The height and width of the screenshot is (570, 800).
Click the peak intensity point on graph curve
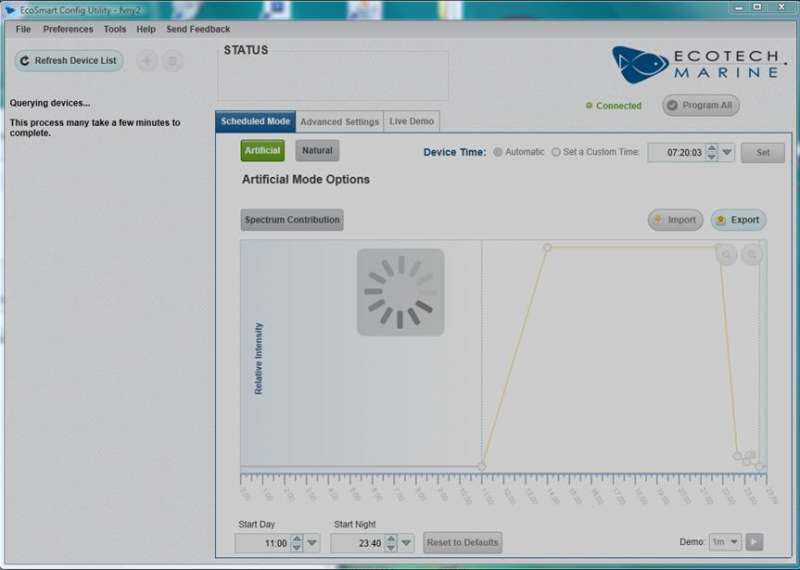[547, 247]
